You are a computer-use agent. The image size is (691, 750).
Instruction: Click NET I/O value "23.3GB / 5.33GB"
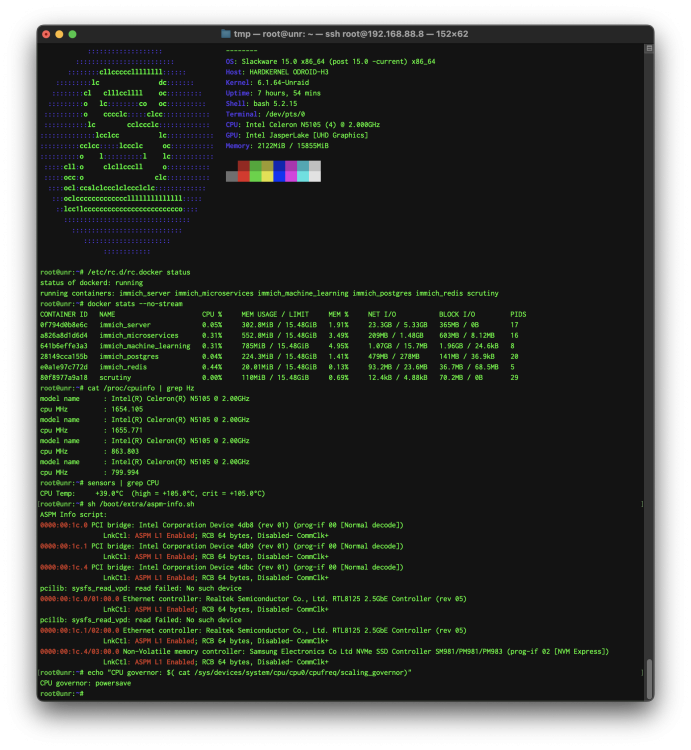pos(397,325)
